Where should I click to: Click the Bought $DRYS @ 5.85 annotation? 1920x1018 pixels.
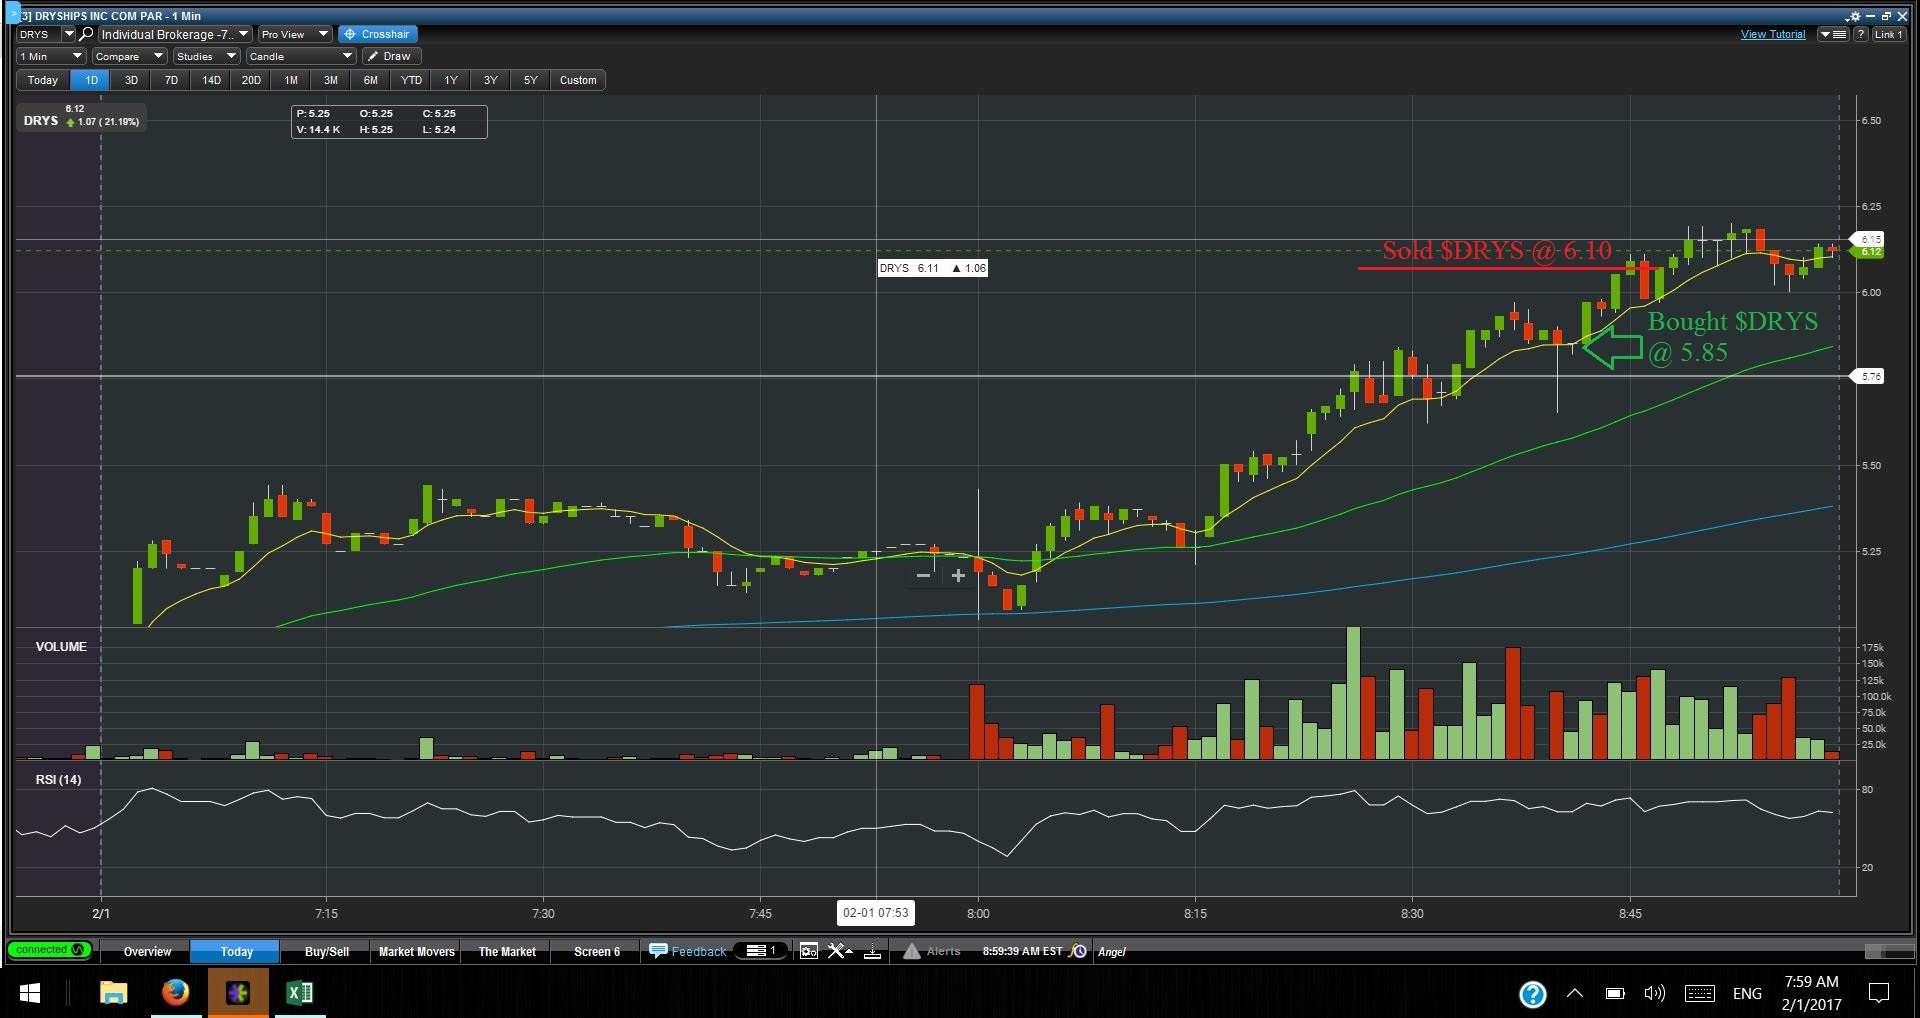(x=1732, y=336)
